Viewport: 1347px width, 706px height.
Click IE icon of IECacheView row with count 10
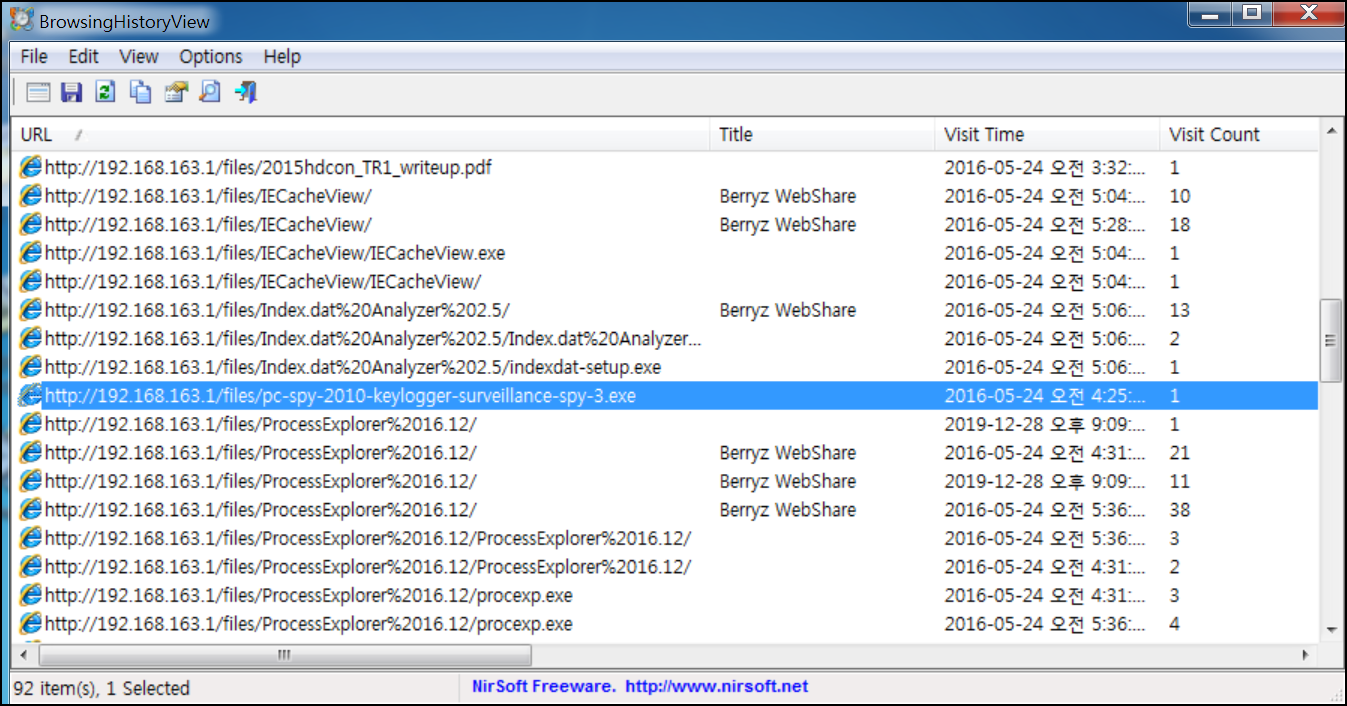(32, 196)
